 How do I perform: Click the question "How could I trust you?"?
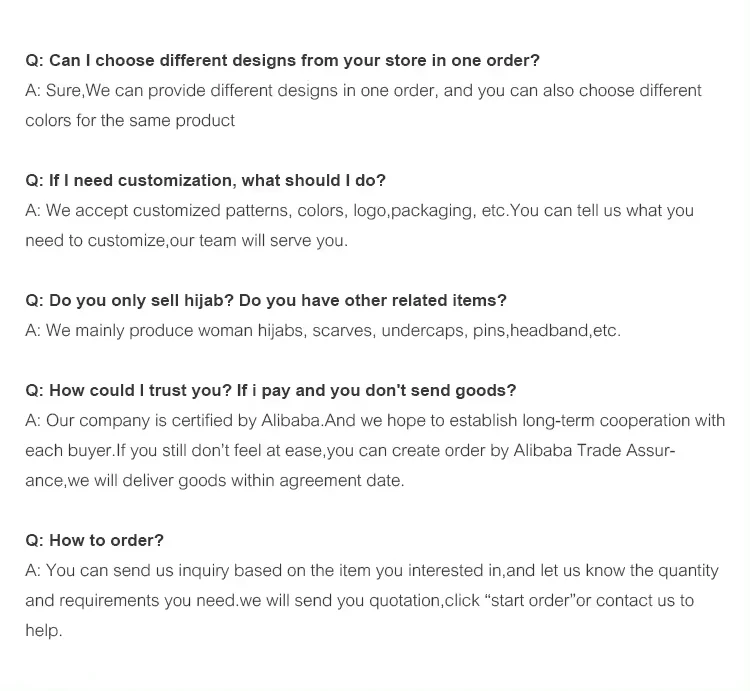[x=270, y=391]
